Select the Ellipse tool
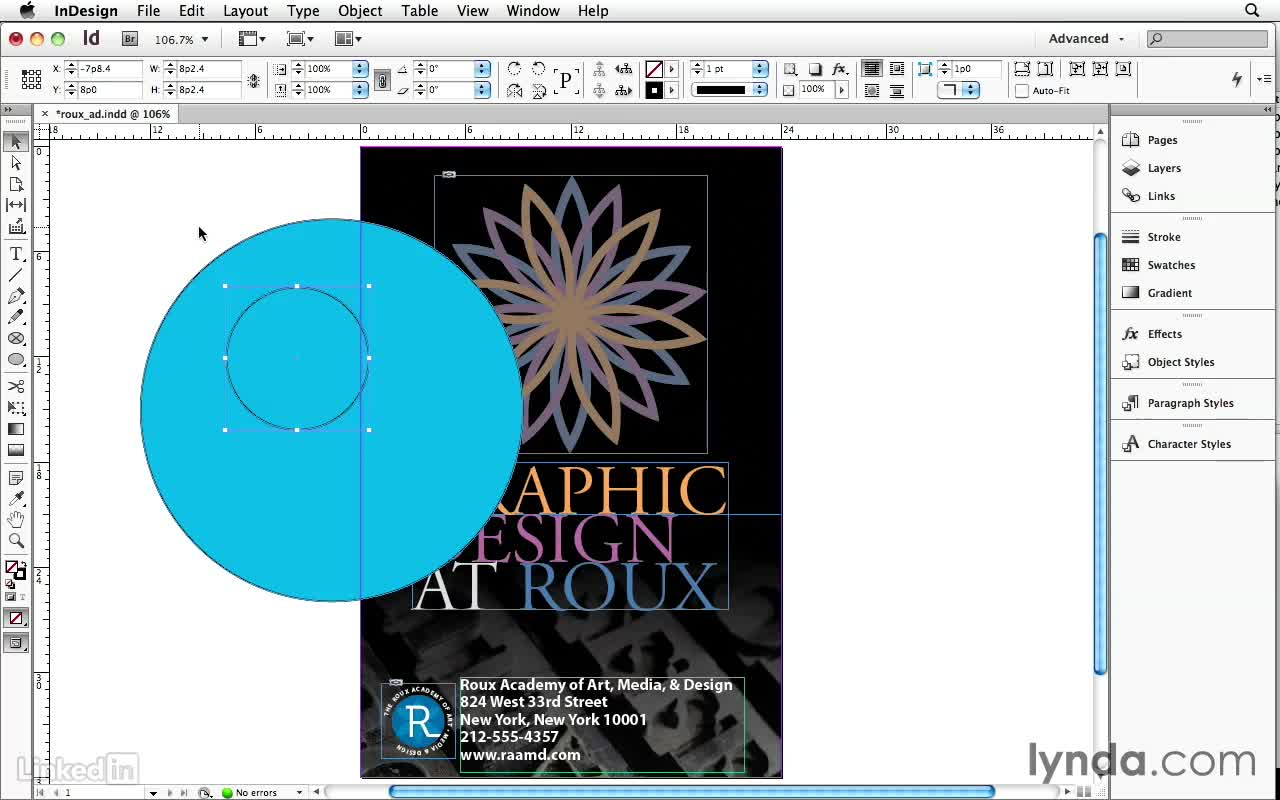The image size is (1280, 800). 16,359
